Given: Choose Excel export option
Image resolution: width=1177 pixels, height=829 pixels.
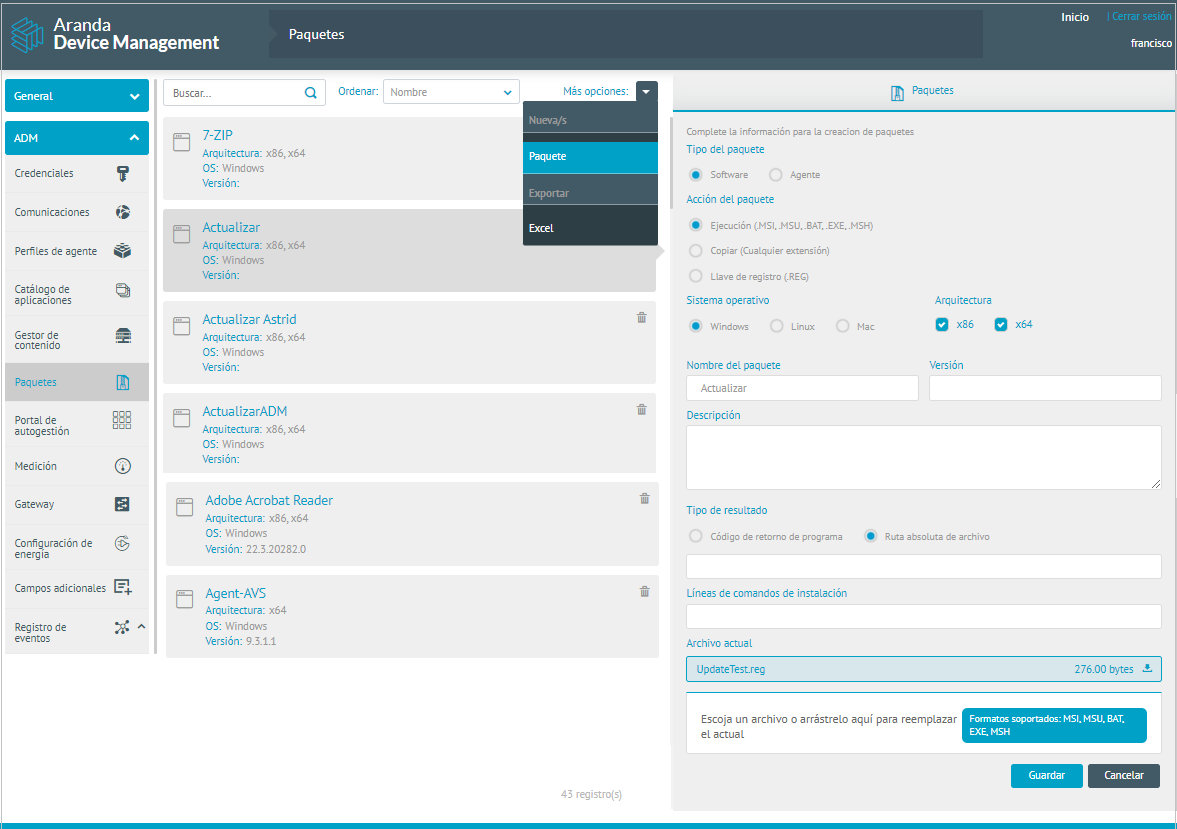Looking at the screenshot, I should pyautogui.click(x=590, y=228).
